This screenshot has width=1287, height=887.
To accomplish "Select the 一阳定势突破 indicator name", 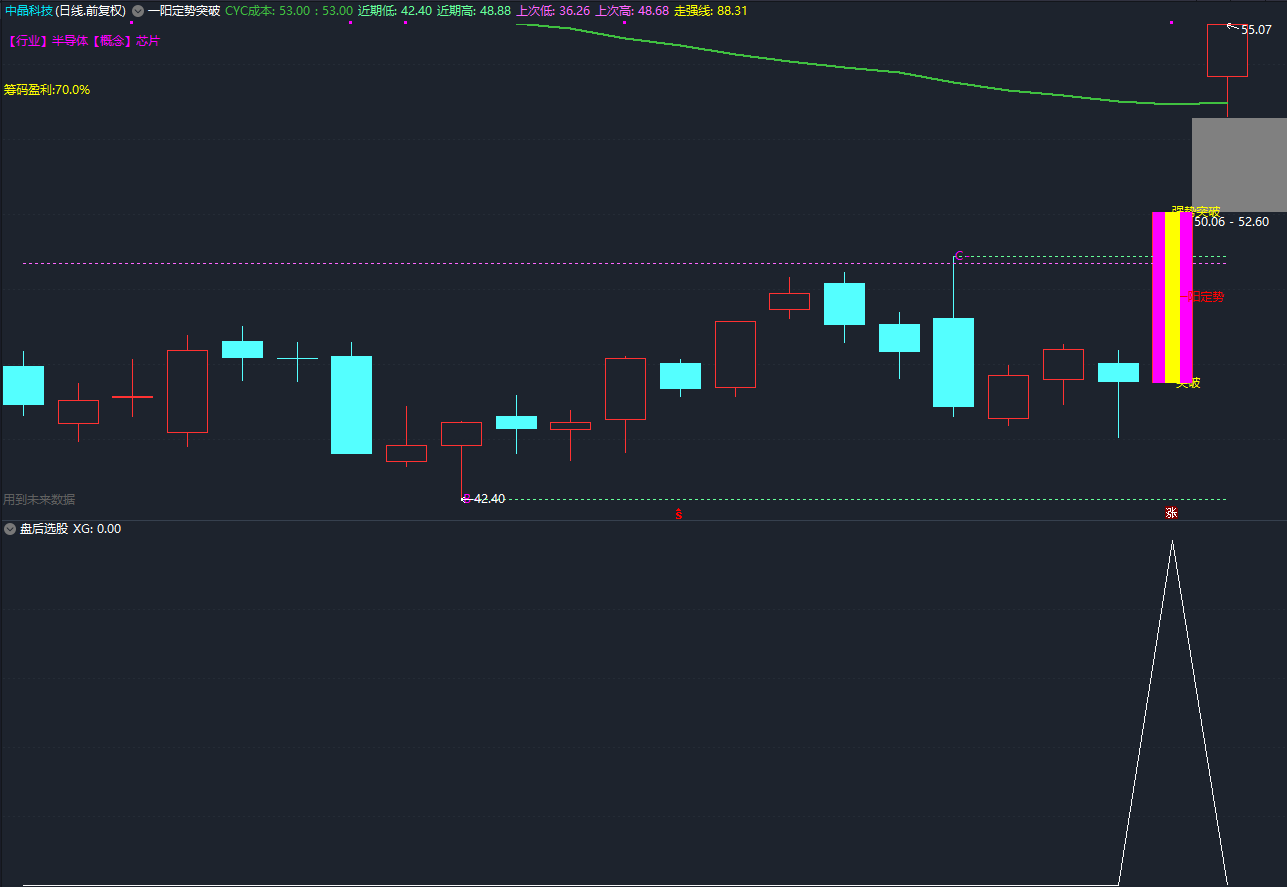I will pos(184,11).
